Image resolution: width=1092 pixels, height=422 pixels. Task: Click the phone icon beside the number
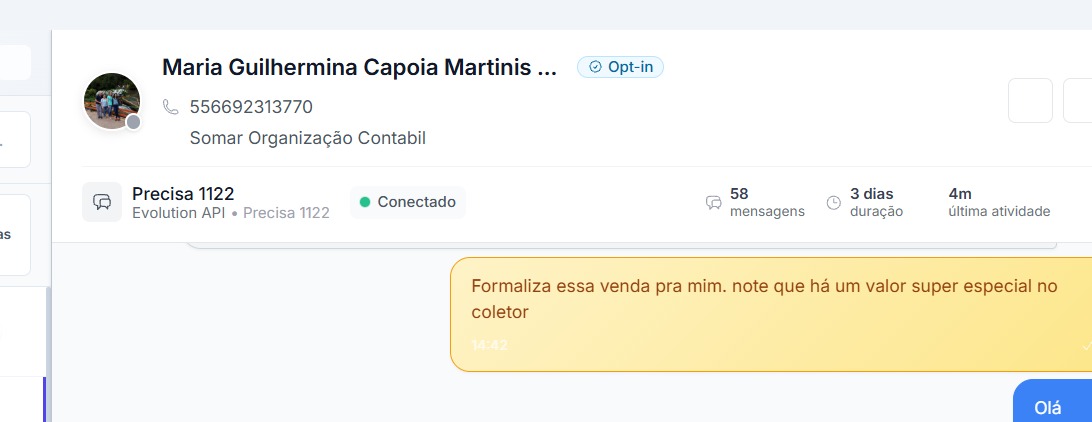pyautogui.click(x=171, y=107)
